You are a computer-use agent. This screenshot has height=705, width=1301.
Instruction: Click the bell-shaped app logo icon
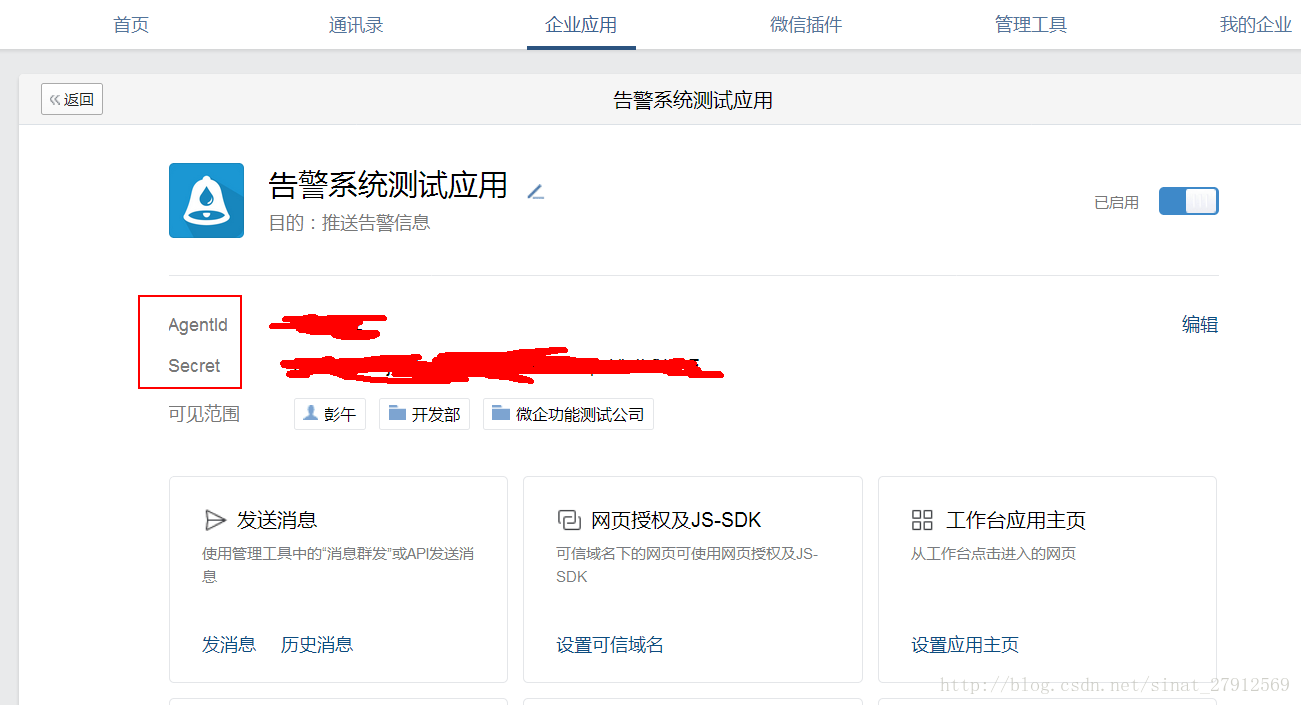[x=206, y=200]
